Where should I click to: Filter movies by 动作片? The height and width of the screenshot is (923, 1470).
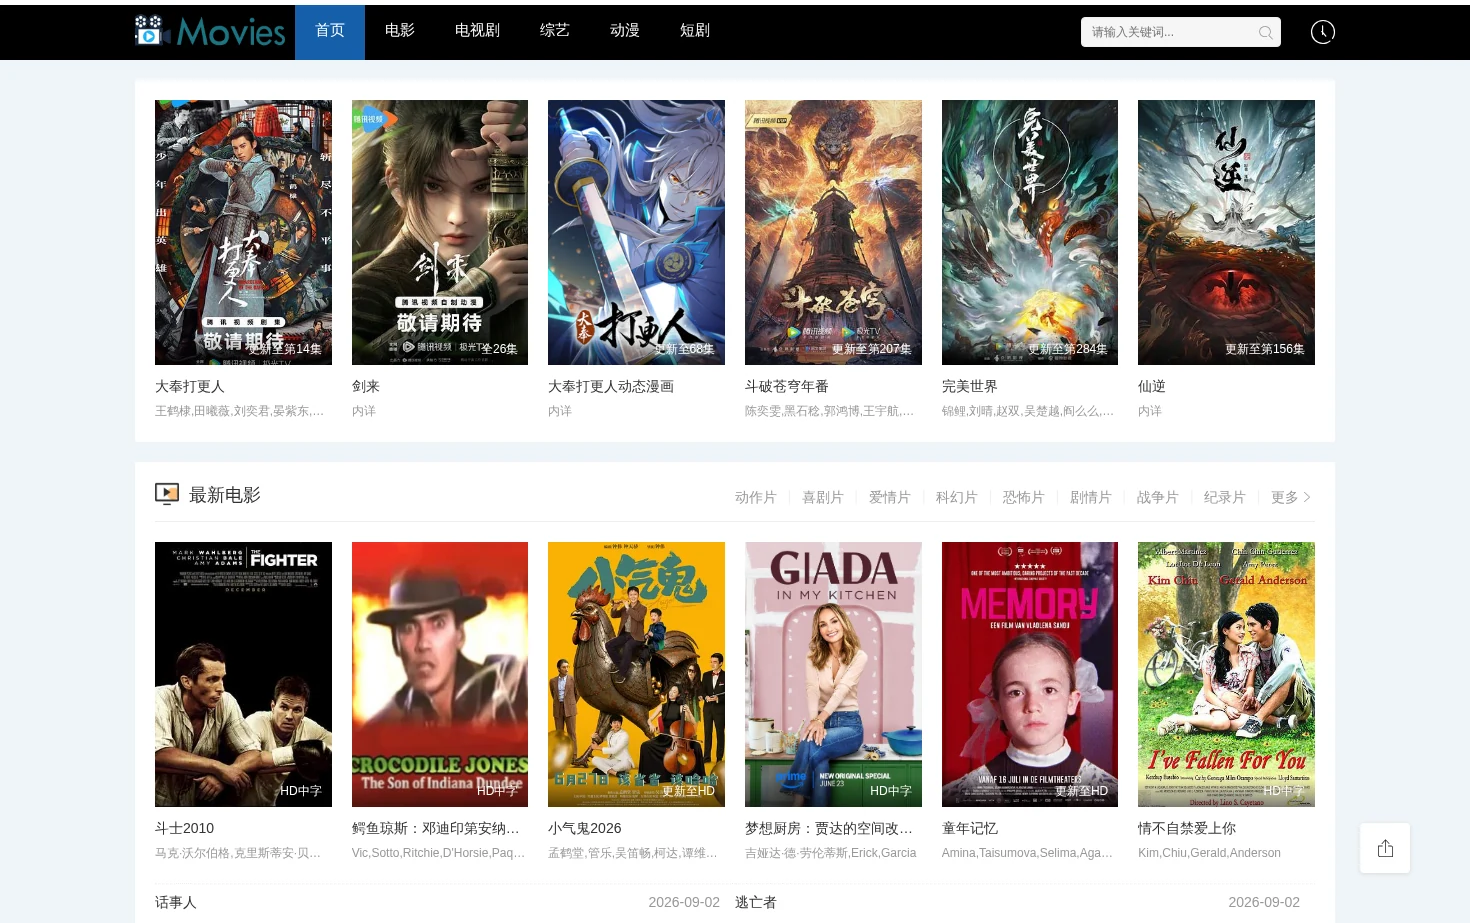[756, 497]
